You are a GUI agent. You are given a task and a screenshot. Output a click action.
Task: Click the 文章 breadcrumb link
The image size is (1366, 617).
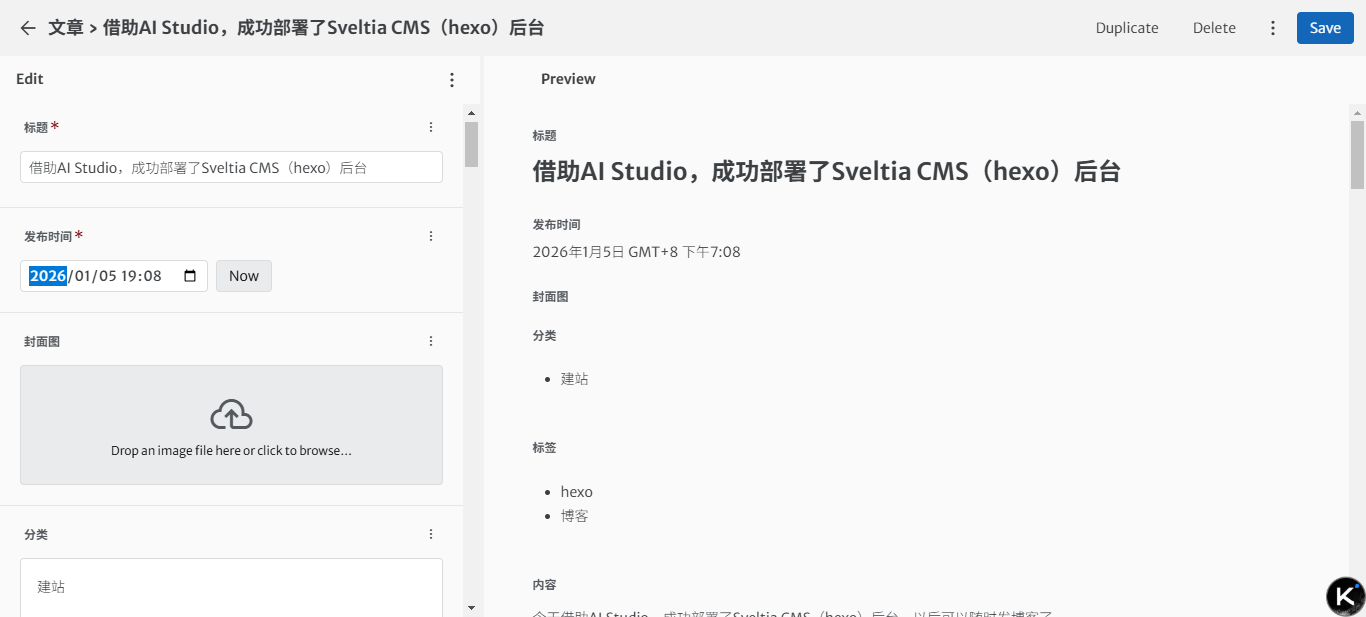click(x=65, y=28)
